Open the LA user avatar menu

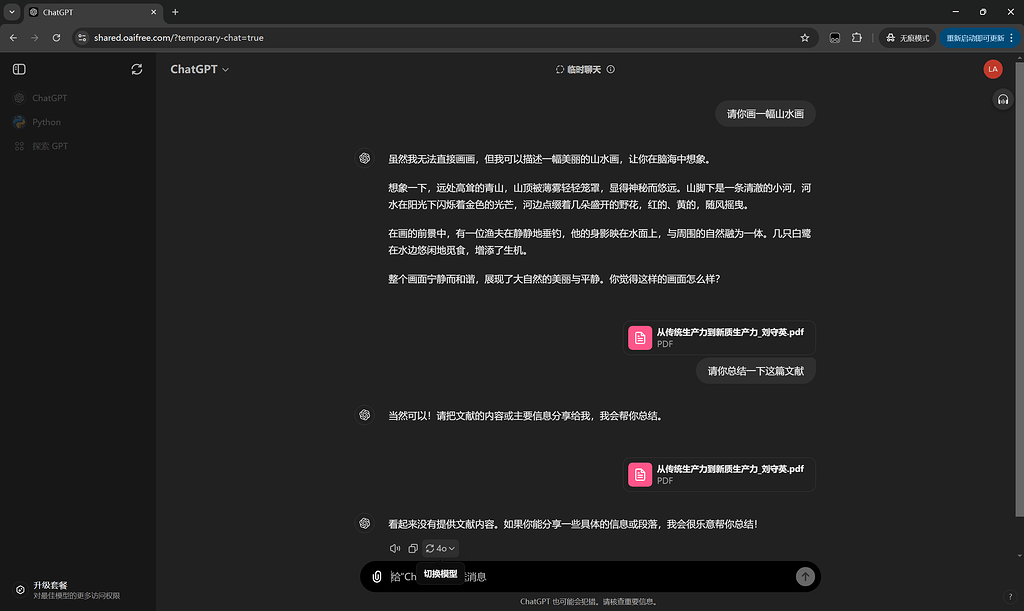tap(993, 69)
